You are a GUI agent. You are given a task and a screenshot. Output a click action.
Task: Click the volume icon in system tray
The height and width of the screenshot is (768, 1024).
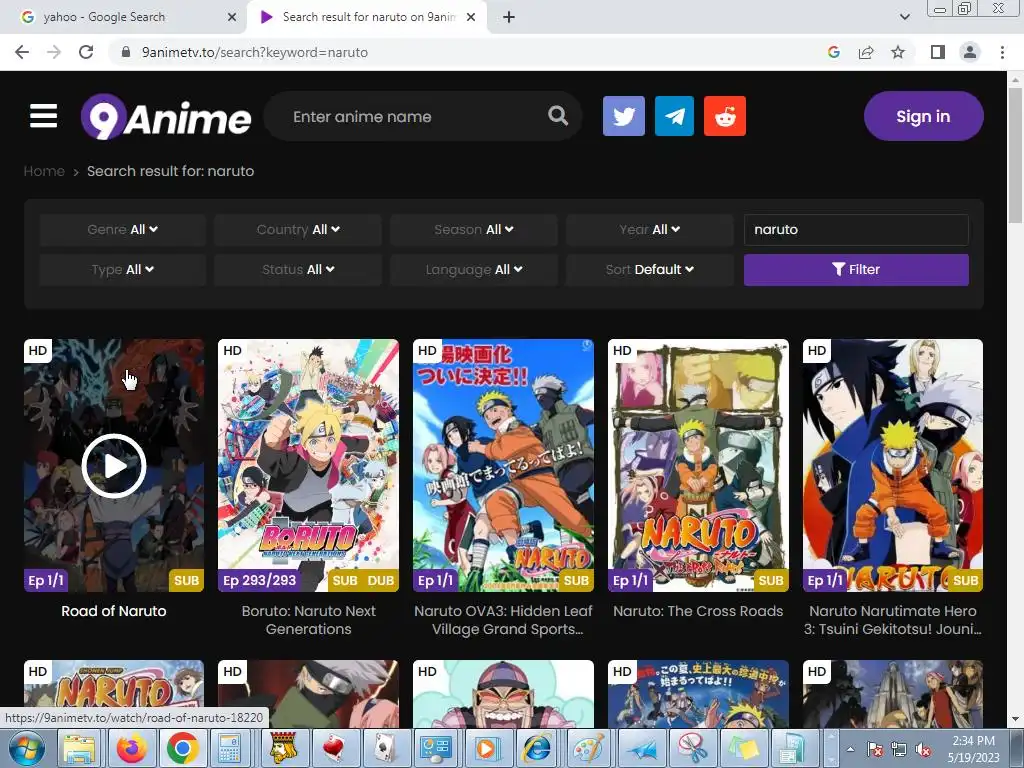923,750
